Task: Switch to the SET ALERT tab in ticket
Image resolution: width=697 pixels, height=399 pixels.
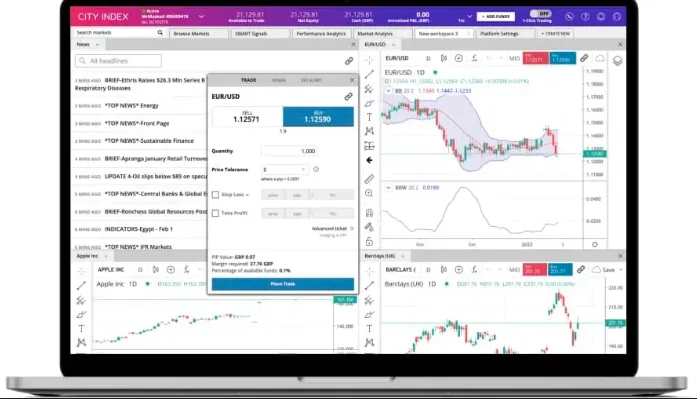Action: tap(311, 80)
